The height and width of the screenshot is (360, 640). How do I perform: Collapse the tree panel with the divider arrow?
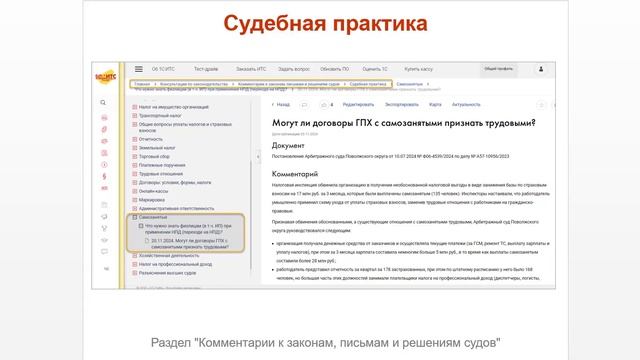tap(258, 156)
